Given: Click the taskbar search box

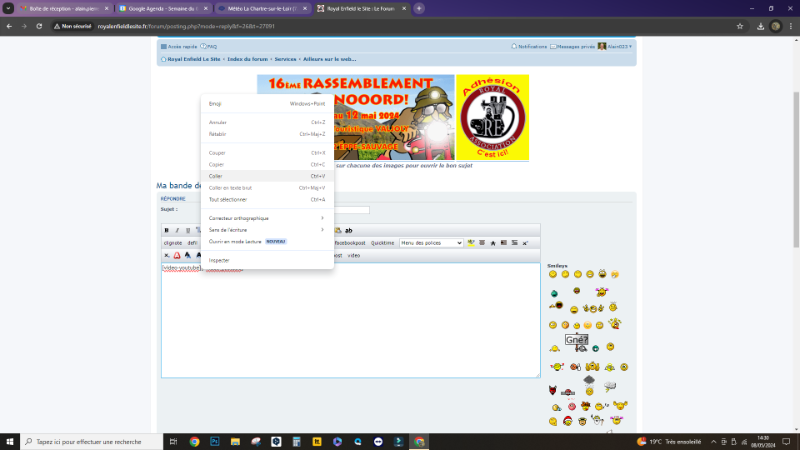Looking at the screenshot, I should (x=92, y=442).
